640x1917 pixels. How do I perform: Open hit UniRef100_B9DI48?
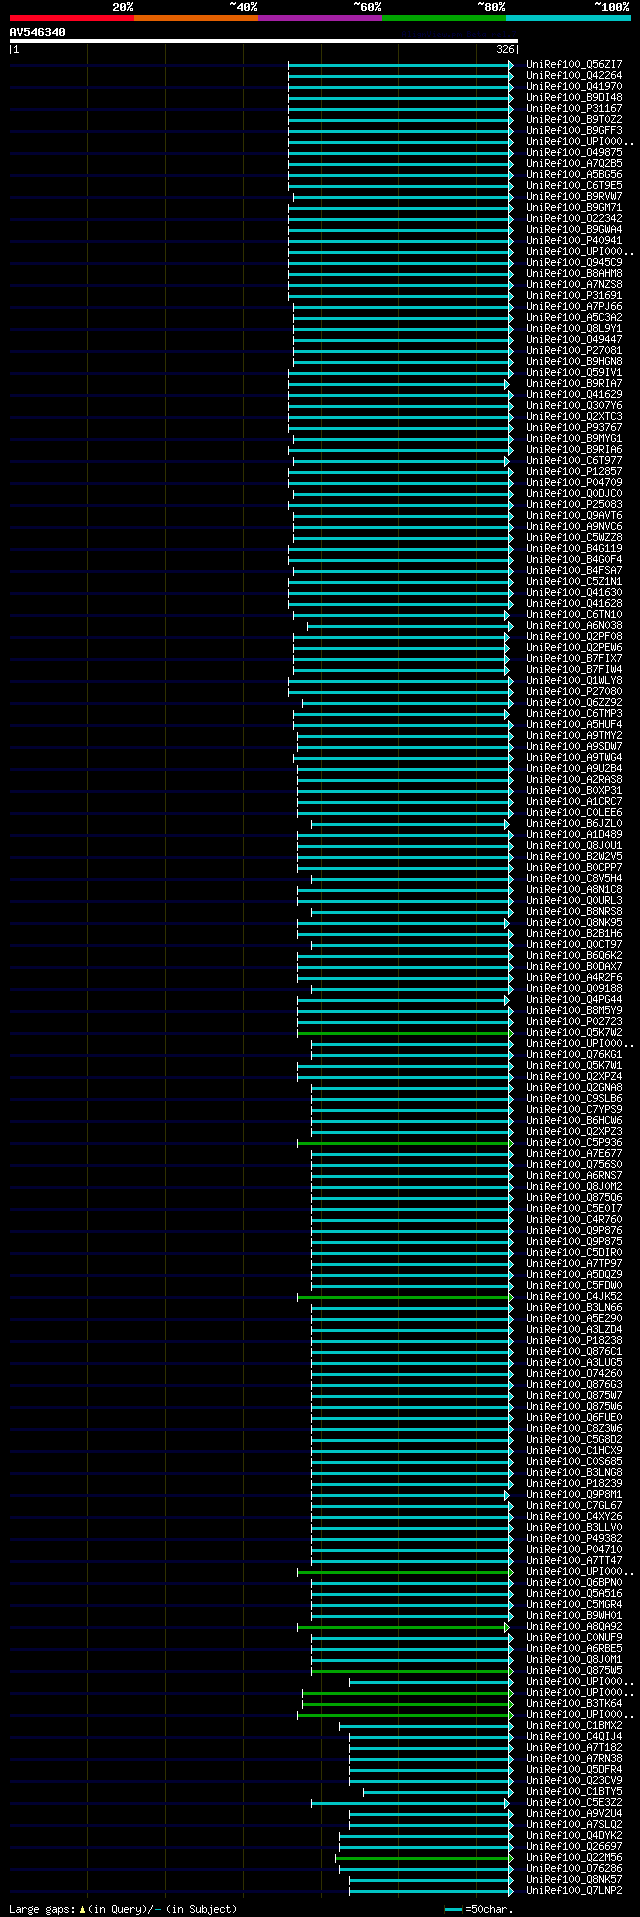(x=574, y=97)
